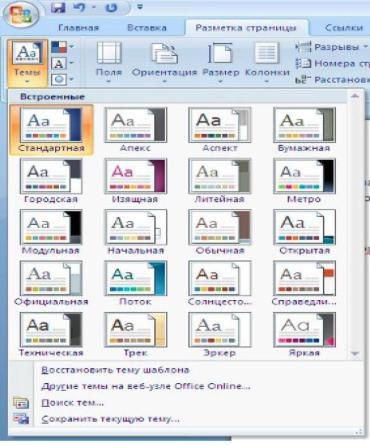Select the Справедливость theme
Screen dimensions: 370x445
304,284
